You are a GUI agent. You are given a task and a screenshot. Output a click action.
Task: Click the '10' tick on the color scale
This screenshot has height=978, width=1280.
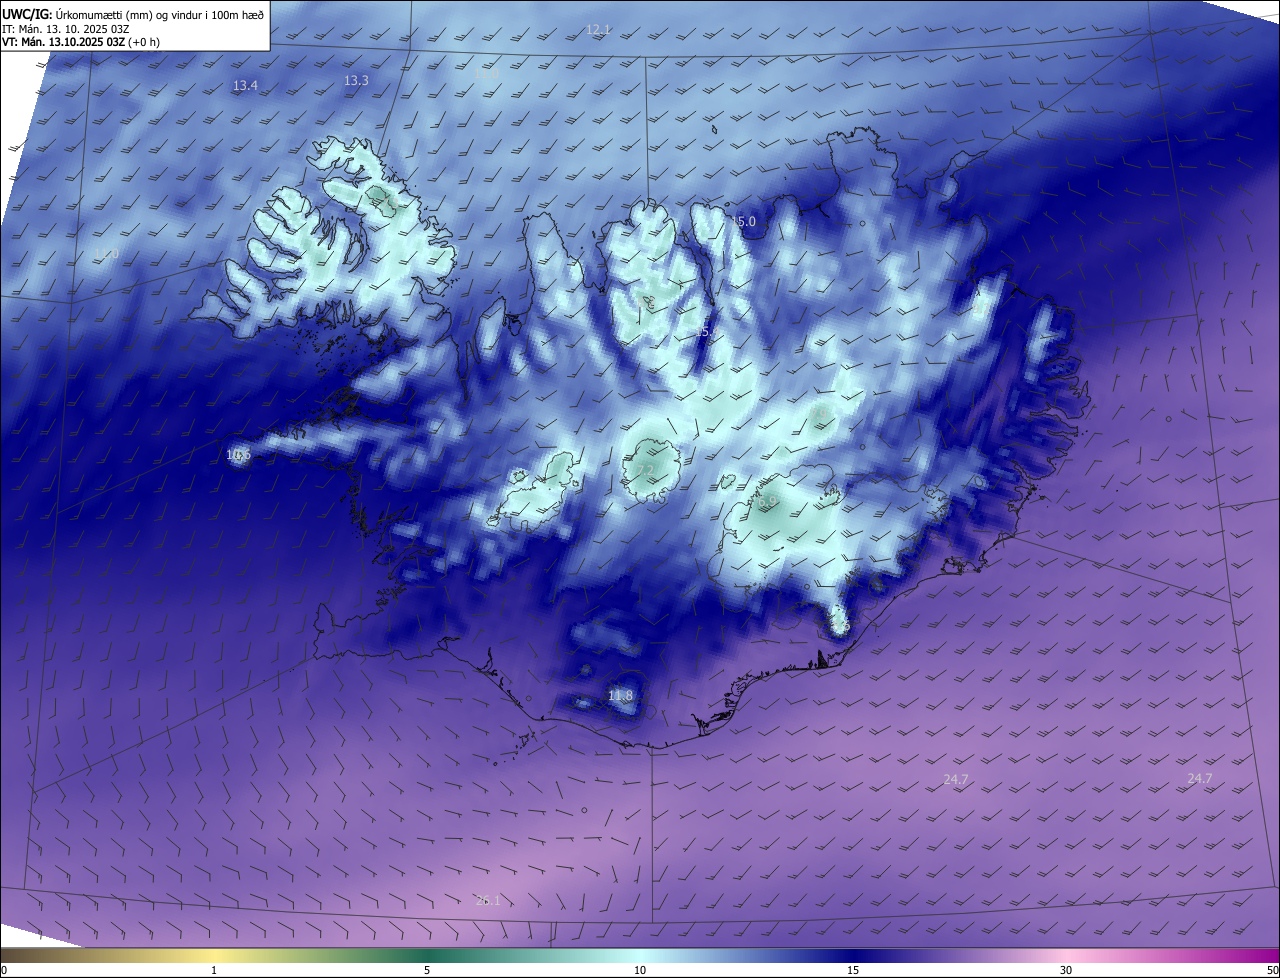point(640,970)
